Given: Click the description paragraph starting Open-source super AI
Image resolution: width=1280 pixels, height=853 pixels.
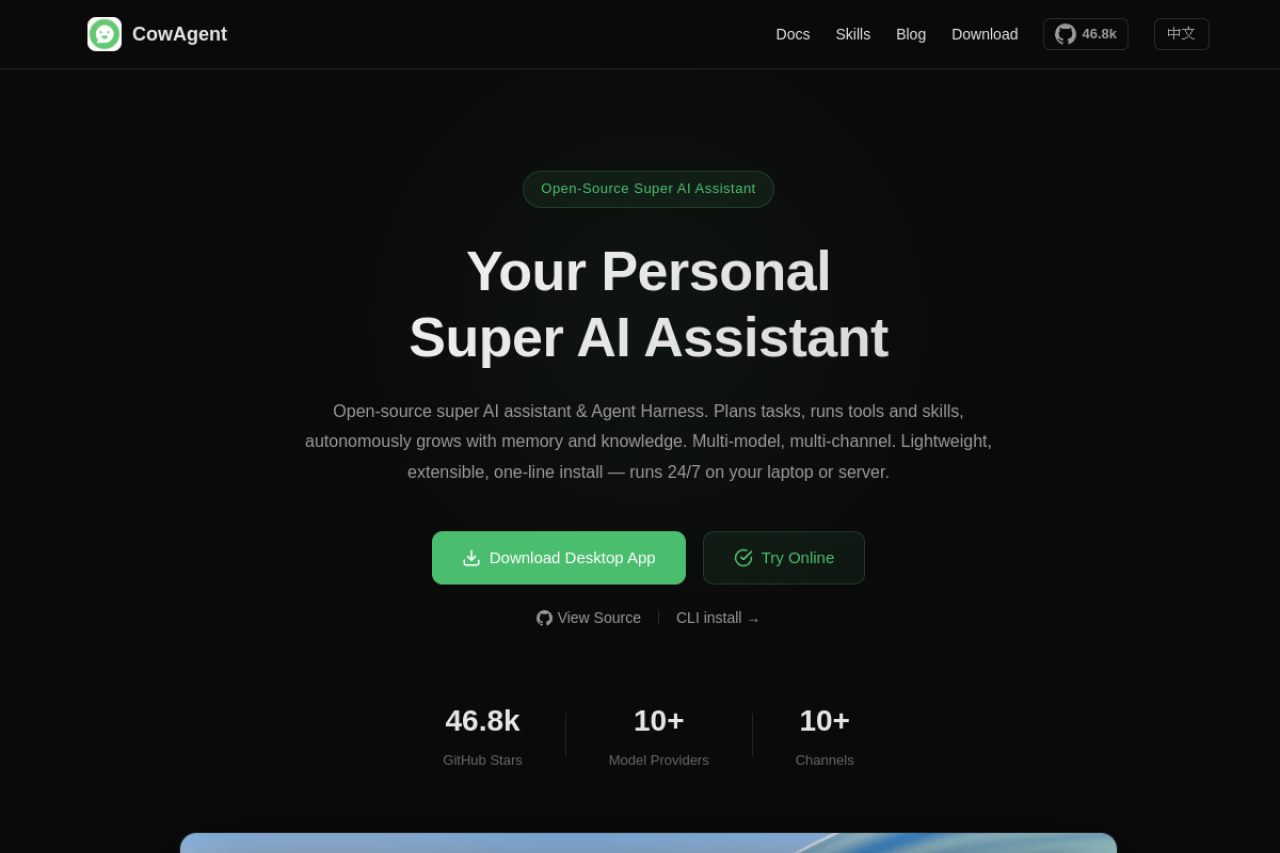Looking at the screenshot, I should point(648,442).
